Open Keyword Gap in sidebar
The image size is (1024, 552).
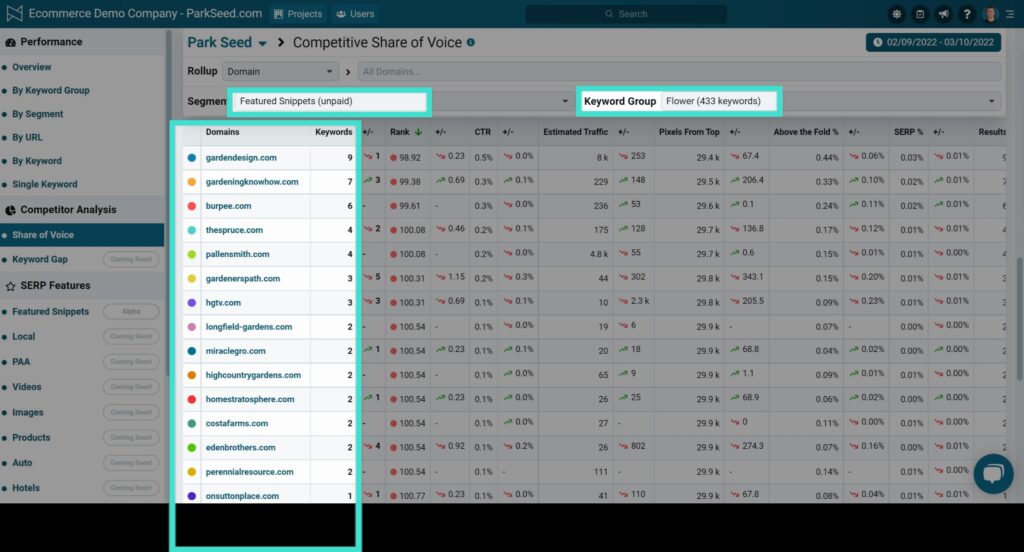point(40,259)
